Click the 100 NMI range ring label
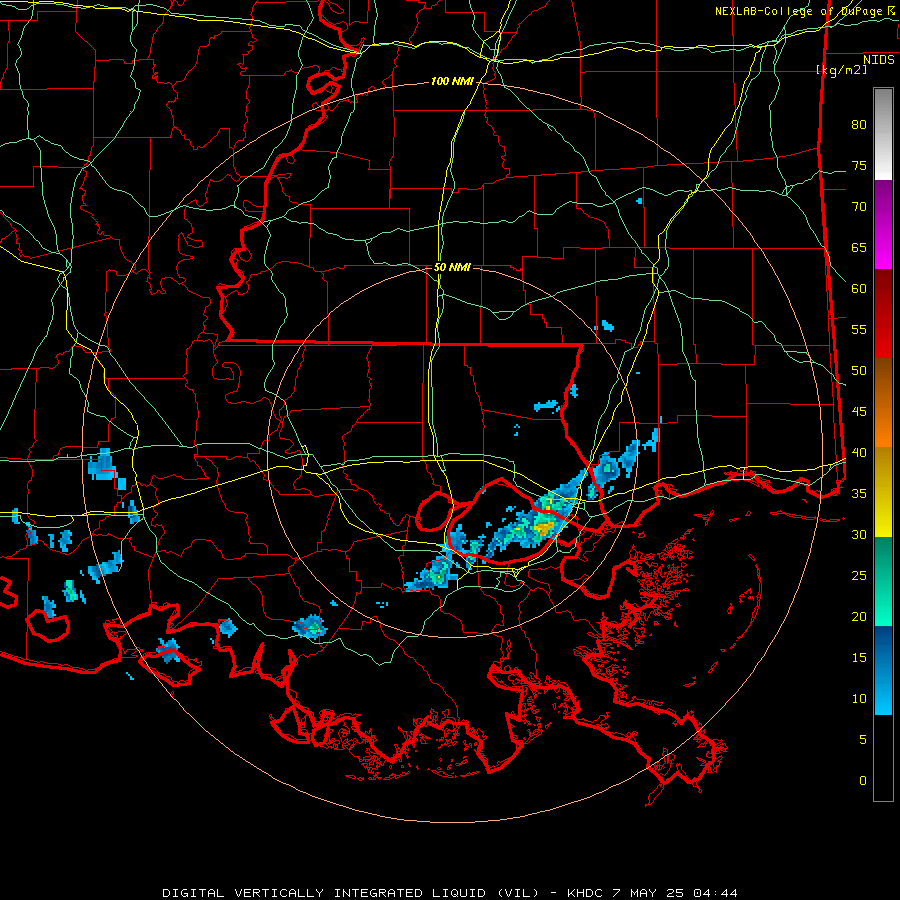The width and height of the screenshot is (900, 900). coord(452,82)
